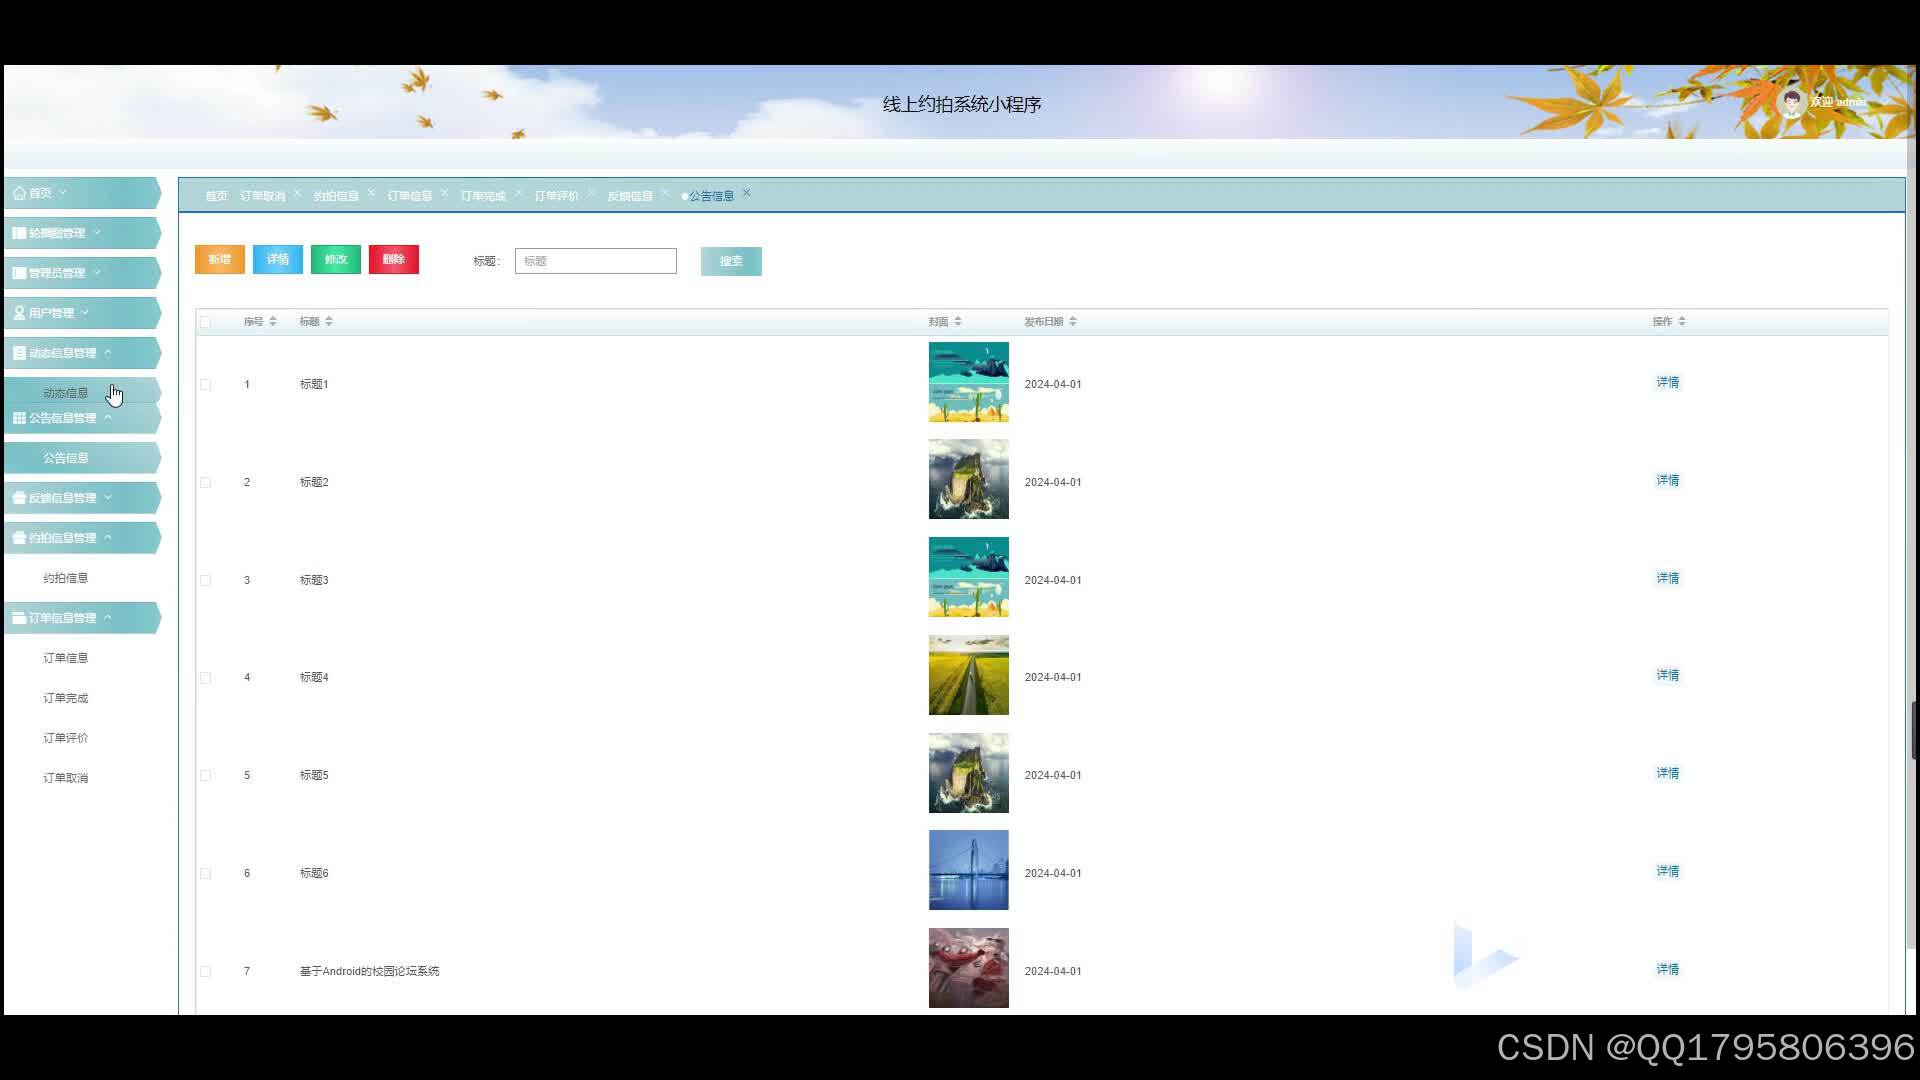Screen dimensions: 1920x1080
Task: Close the 公告信息 tab with its X
Action: (746, 193)
